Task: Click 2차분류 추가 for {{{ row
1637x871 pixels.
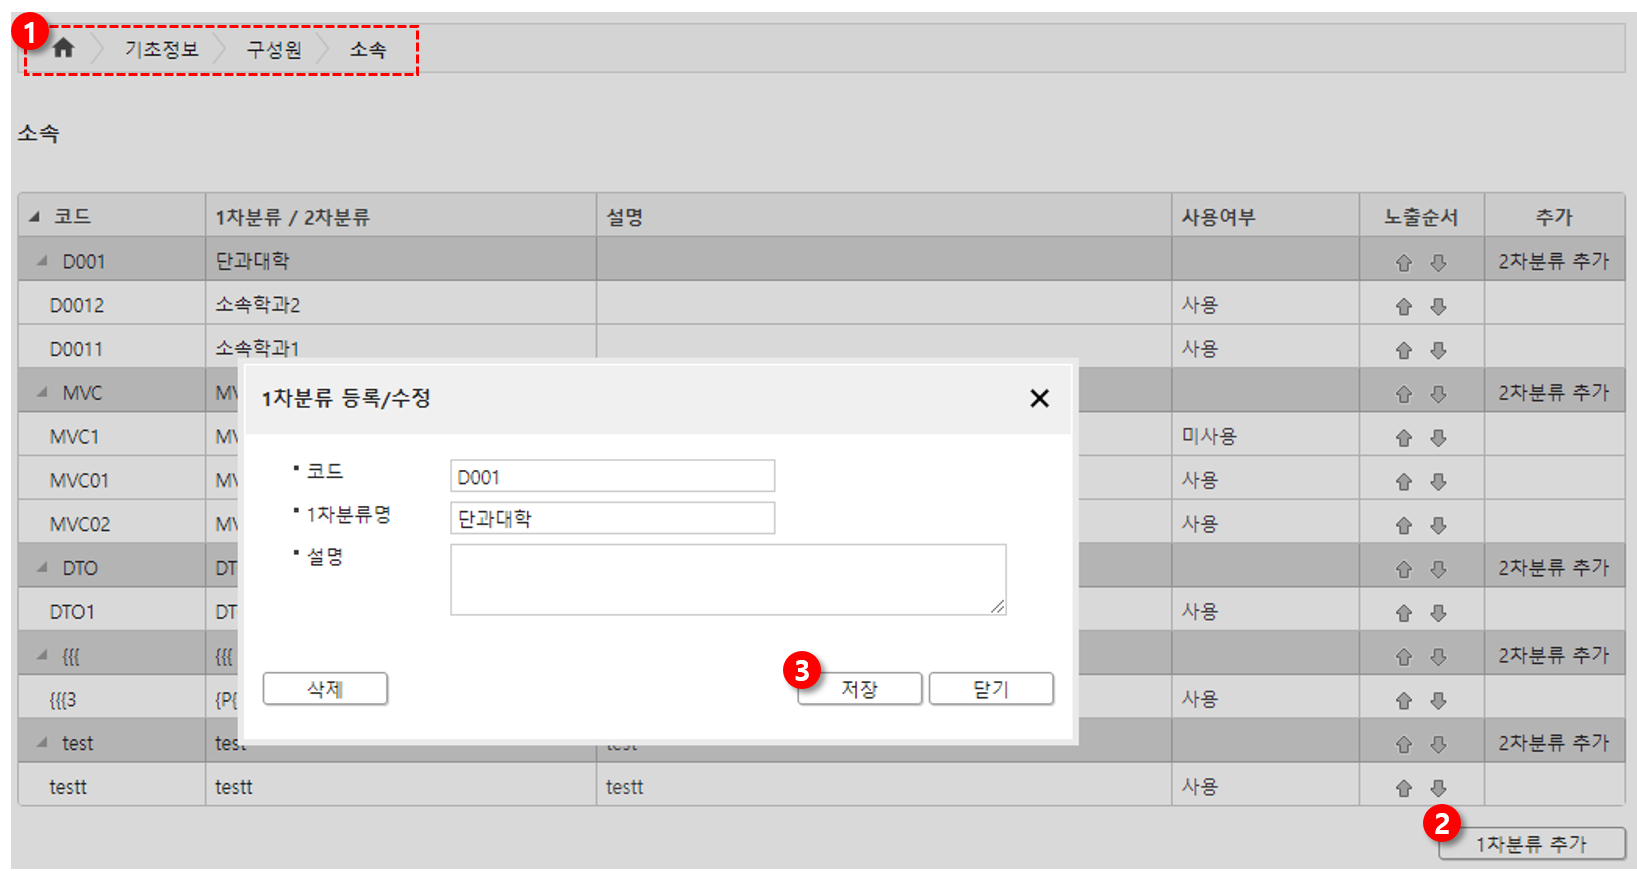Action: point(1554,655)
